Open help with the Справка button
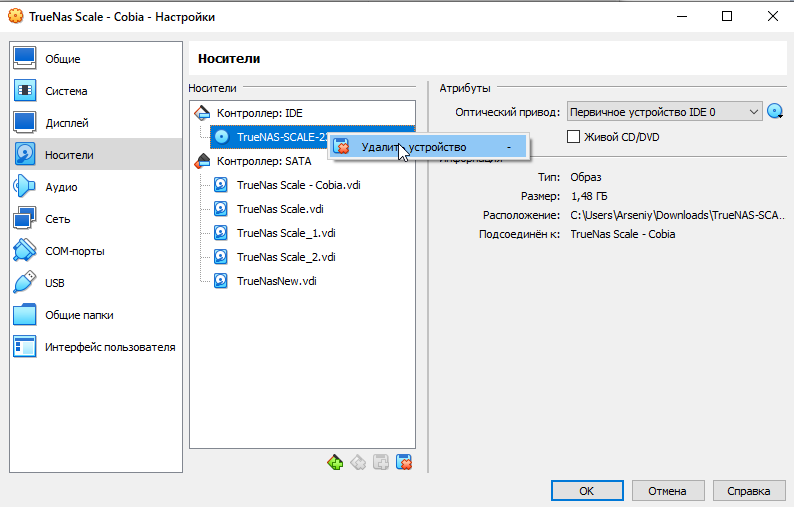The image size is (794, 507). (x=748, y=491)
